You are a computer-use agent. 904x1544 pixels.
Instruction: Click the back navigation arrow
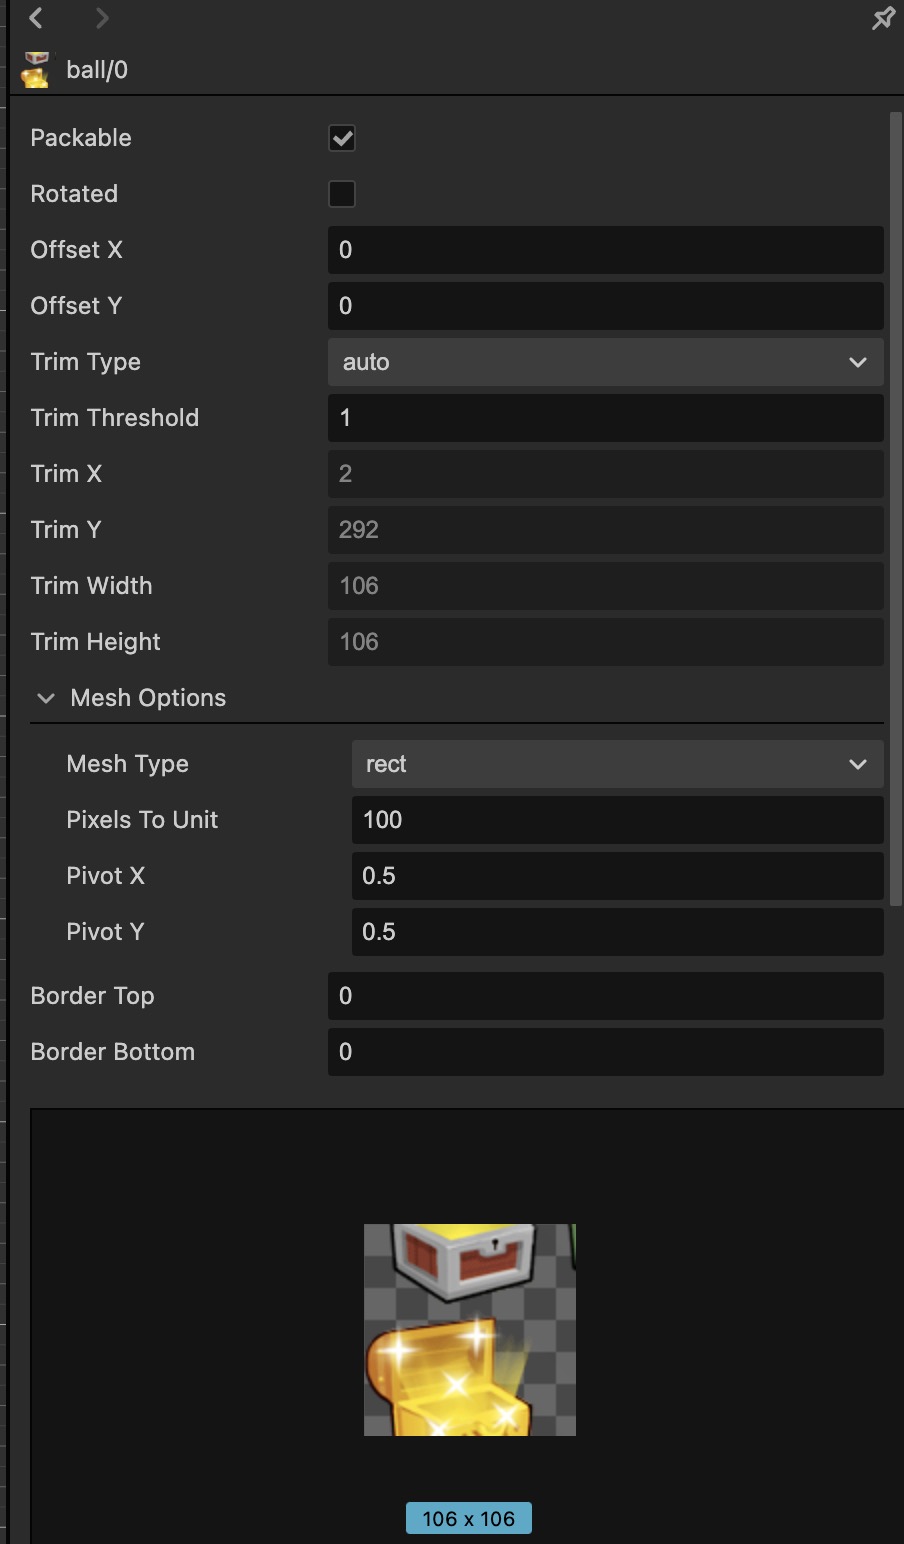pyautogui.click(x=37, y=18)
